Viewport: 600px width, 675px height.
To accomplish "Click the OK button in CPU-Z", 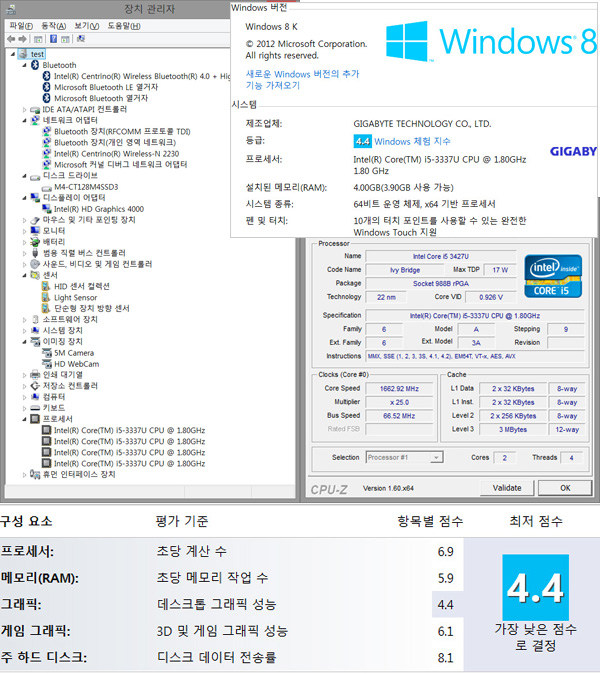I will (x=565, y=488).
